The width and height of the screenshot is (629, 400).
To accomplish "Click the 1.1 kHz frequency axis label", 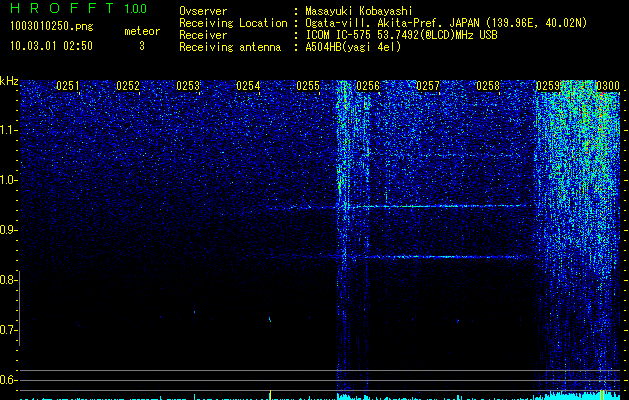I will click(8, 130).
